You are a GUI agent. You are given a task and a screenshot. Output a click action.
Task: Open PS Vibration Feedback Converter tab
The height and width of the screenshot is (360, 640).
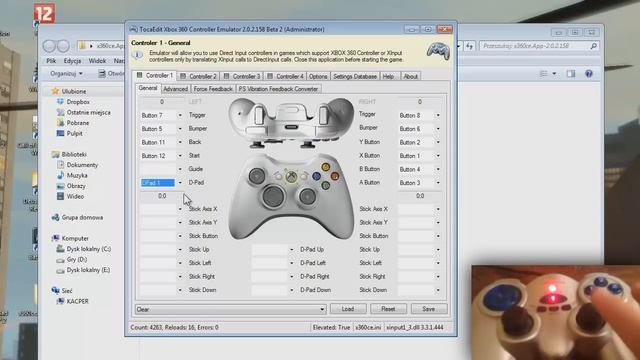(278, 89)
